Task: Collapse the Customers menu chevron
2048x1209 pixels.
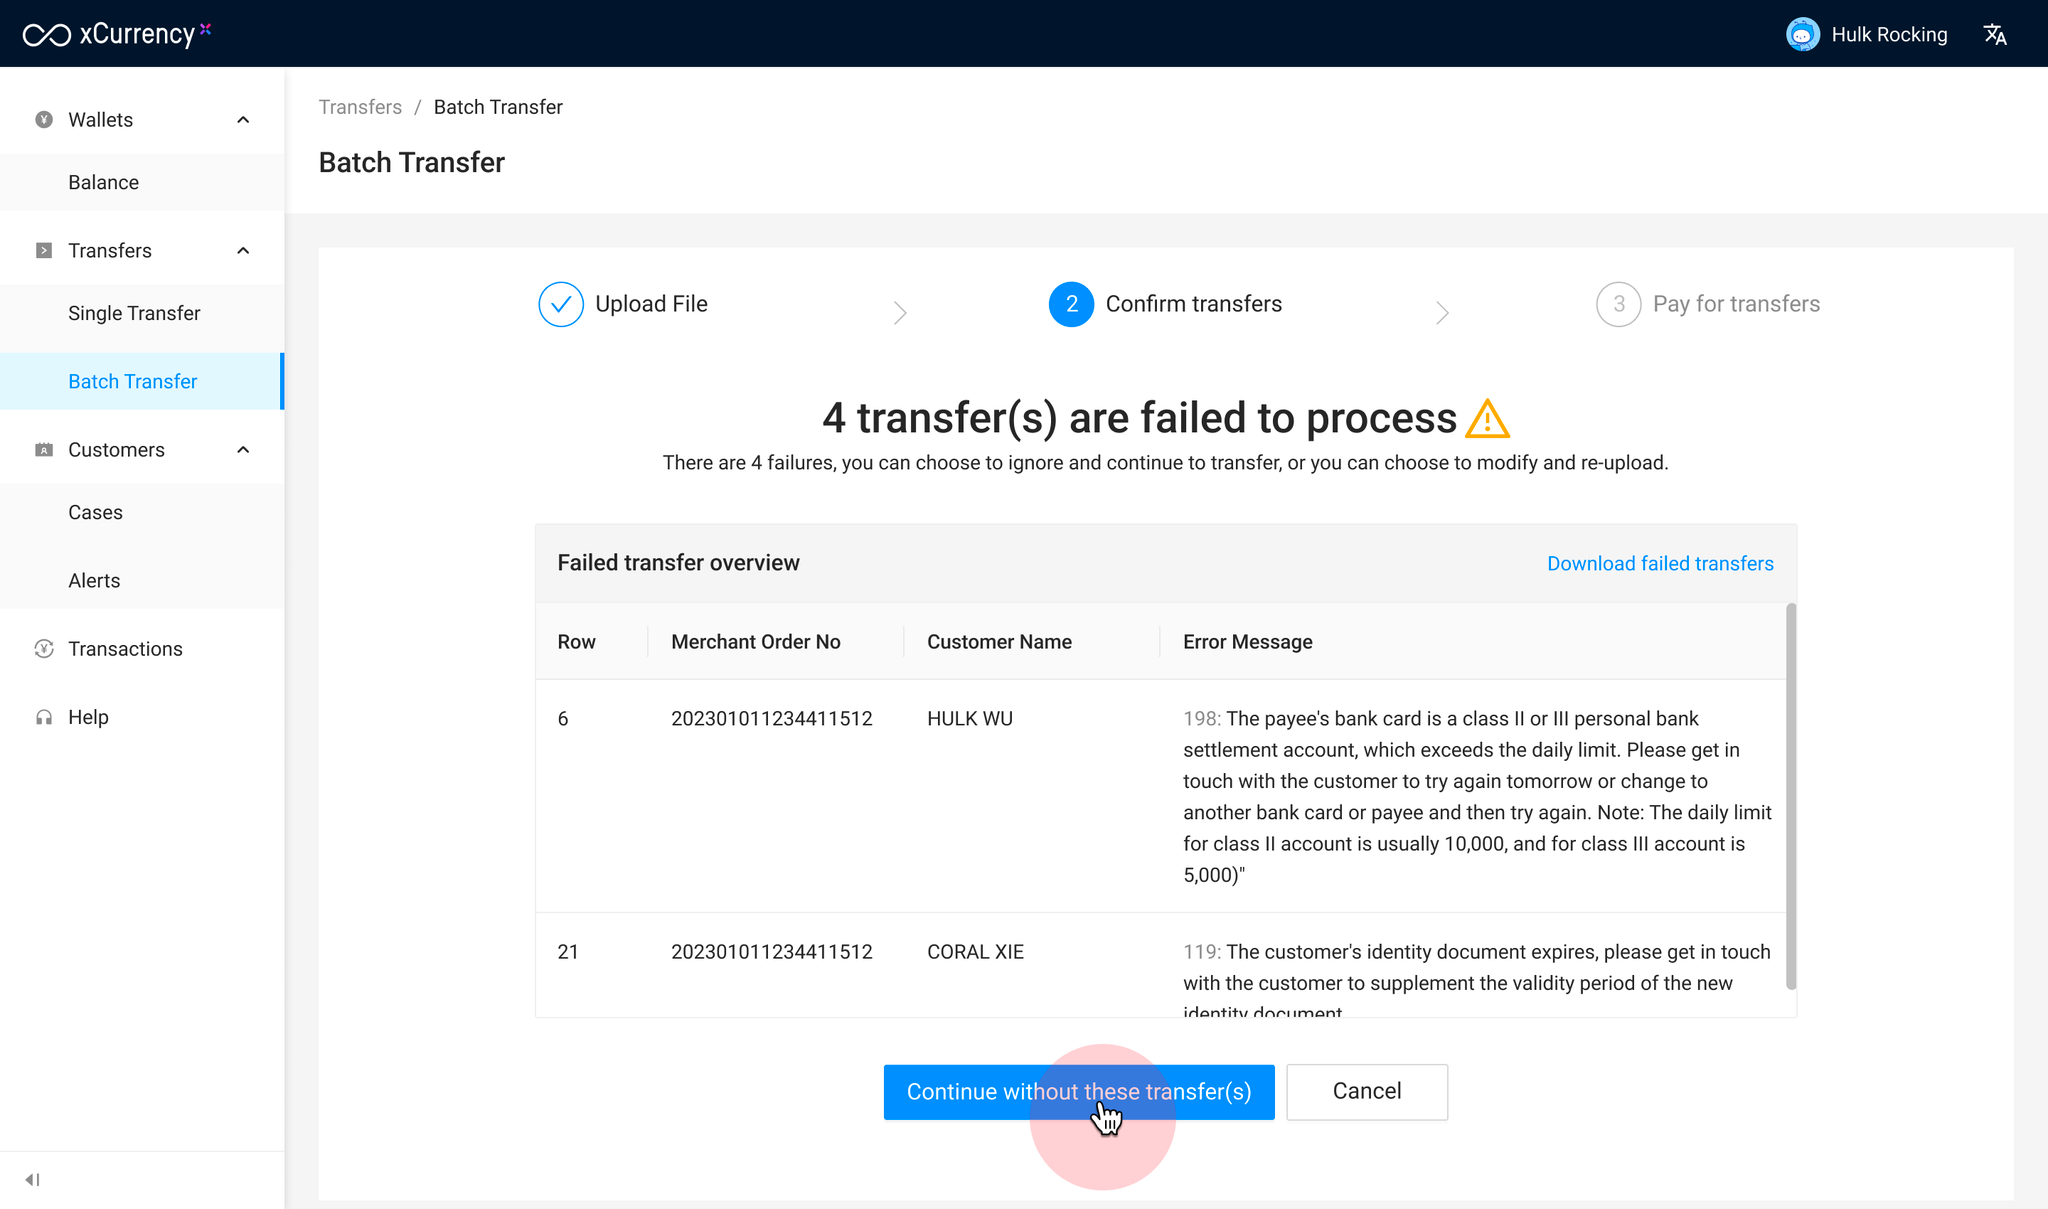Action: click(243, 450)
